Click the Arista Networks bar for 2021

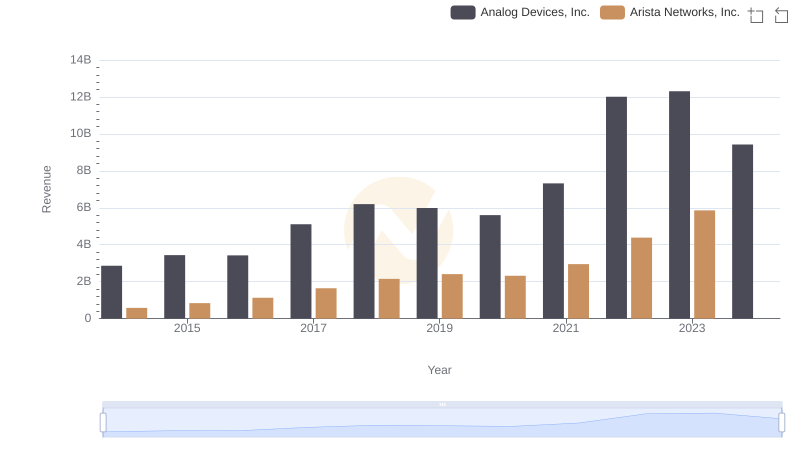click(x=579, y=291)
